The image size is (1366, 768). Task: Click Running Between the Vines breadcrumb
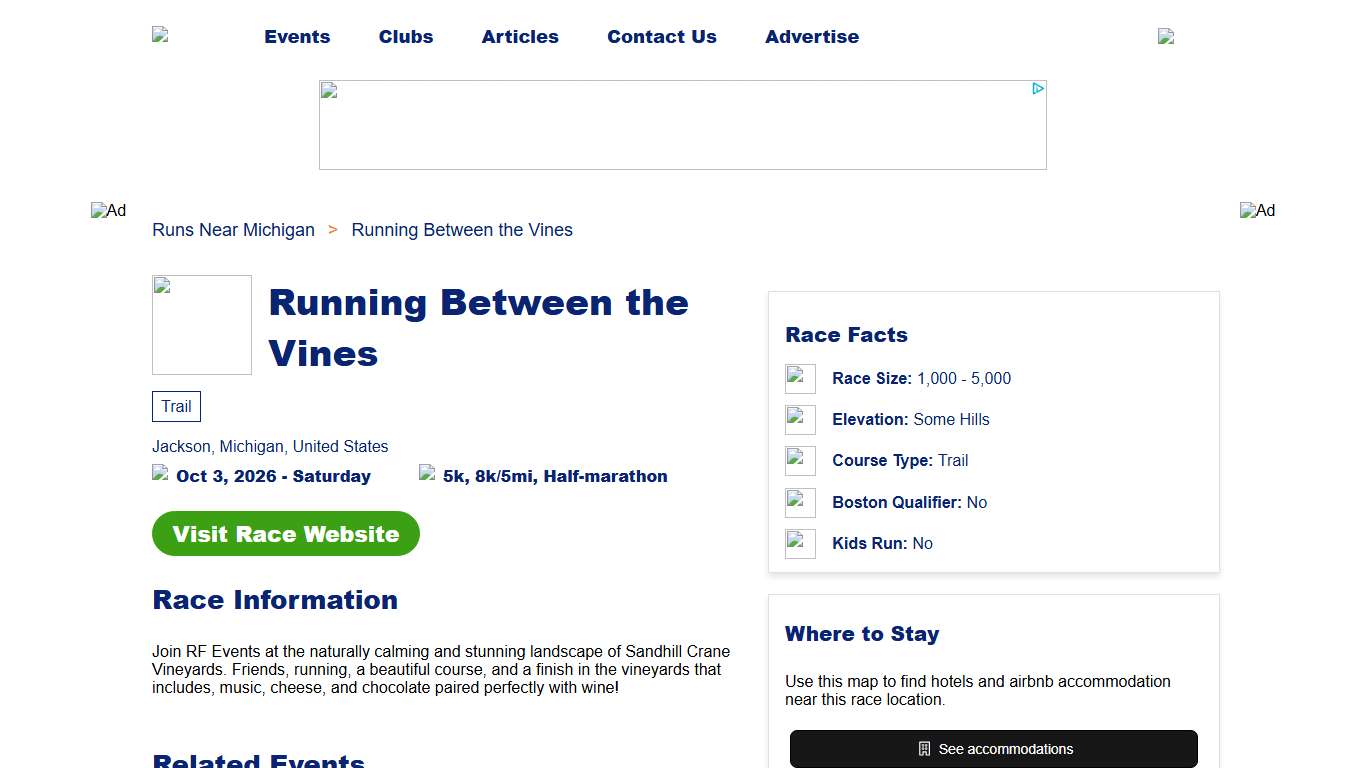pyautogui.click(x=462, y=230)
